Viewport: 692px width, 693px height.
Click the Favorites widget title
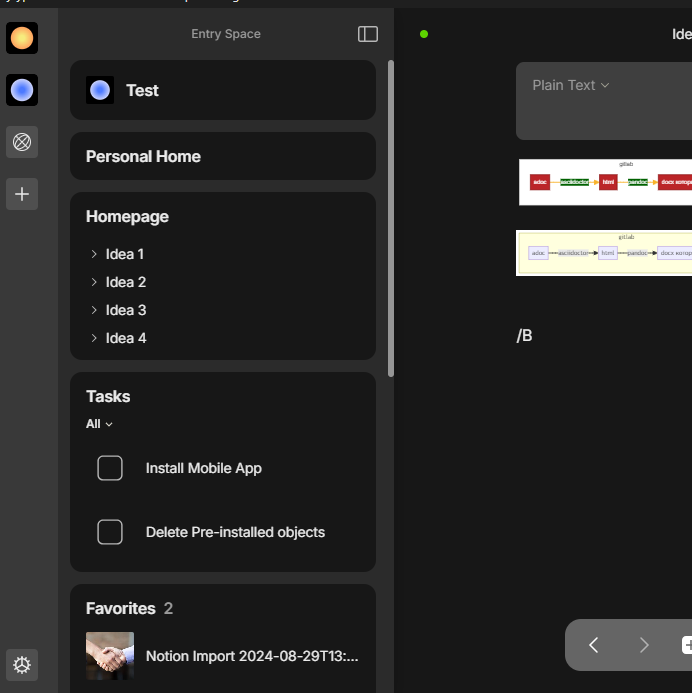coord(121,609)
